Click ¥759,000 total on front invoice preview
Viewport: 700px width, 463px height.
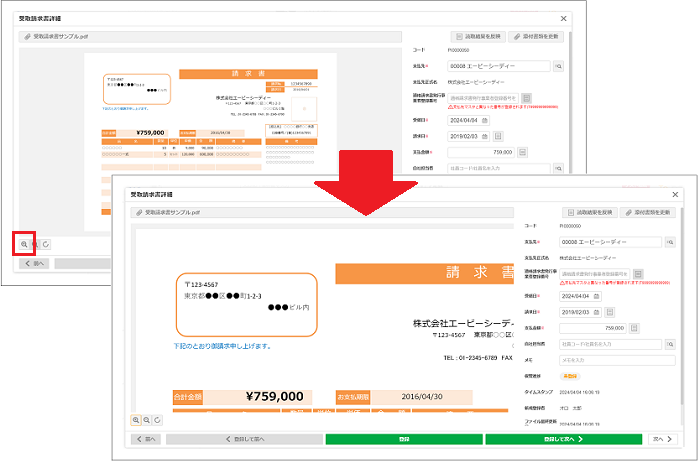tap(275, 396)
